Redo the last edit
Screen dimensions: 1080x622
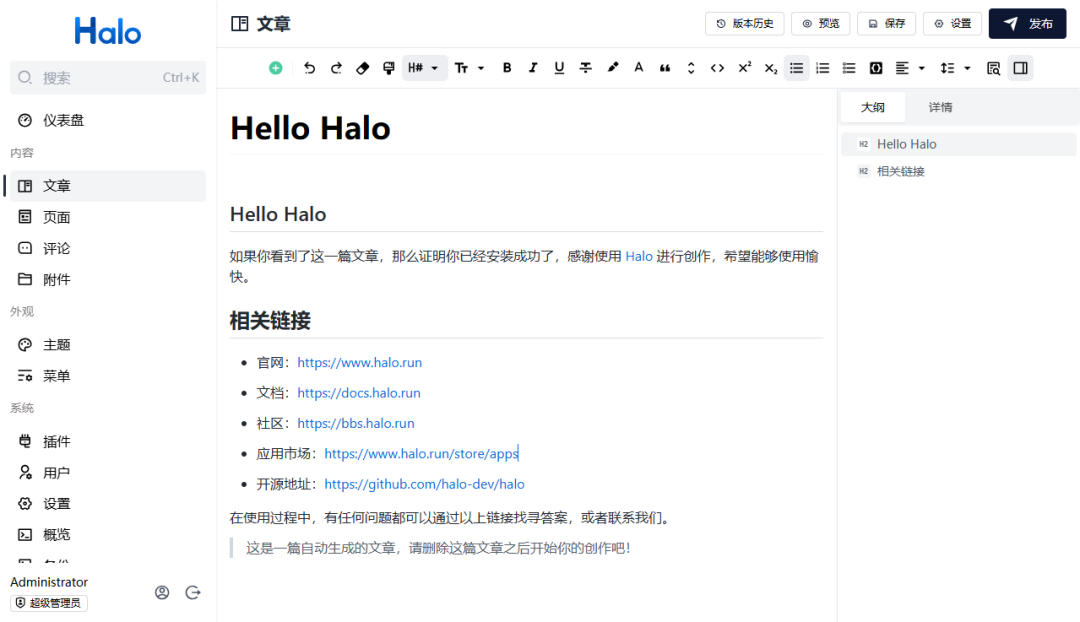[x=336, y=68]
